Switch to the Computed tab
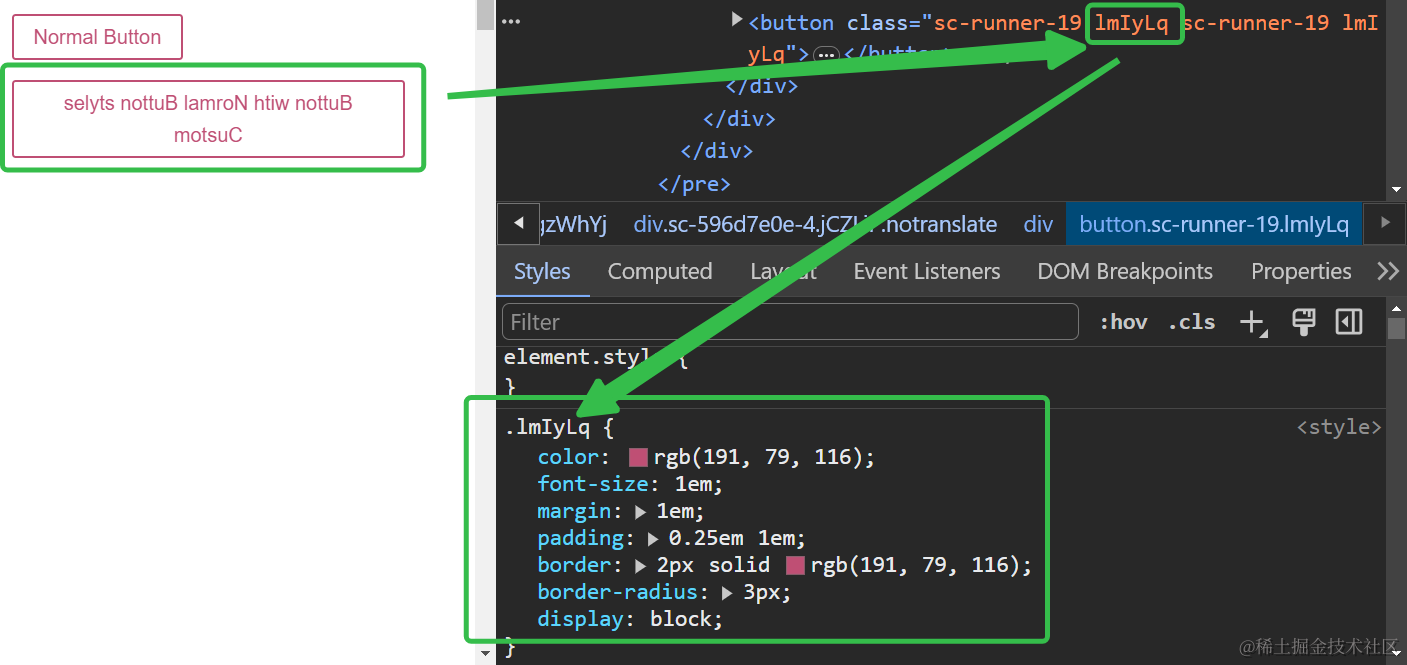Screen dimensions: 1407x665 [x=659, y=272]
